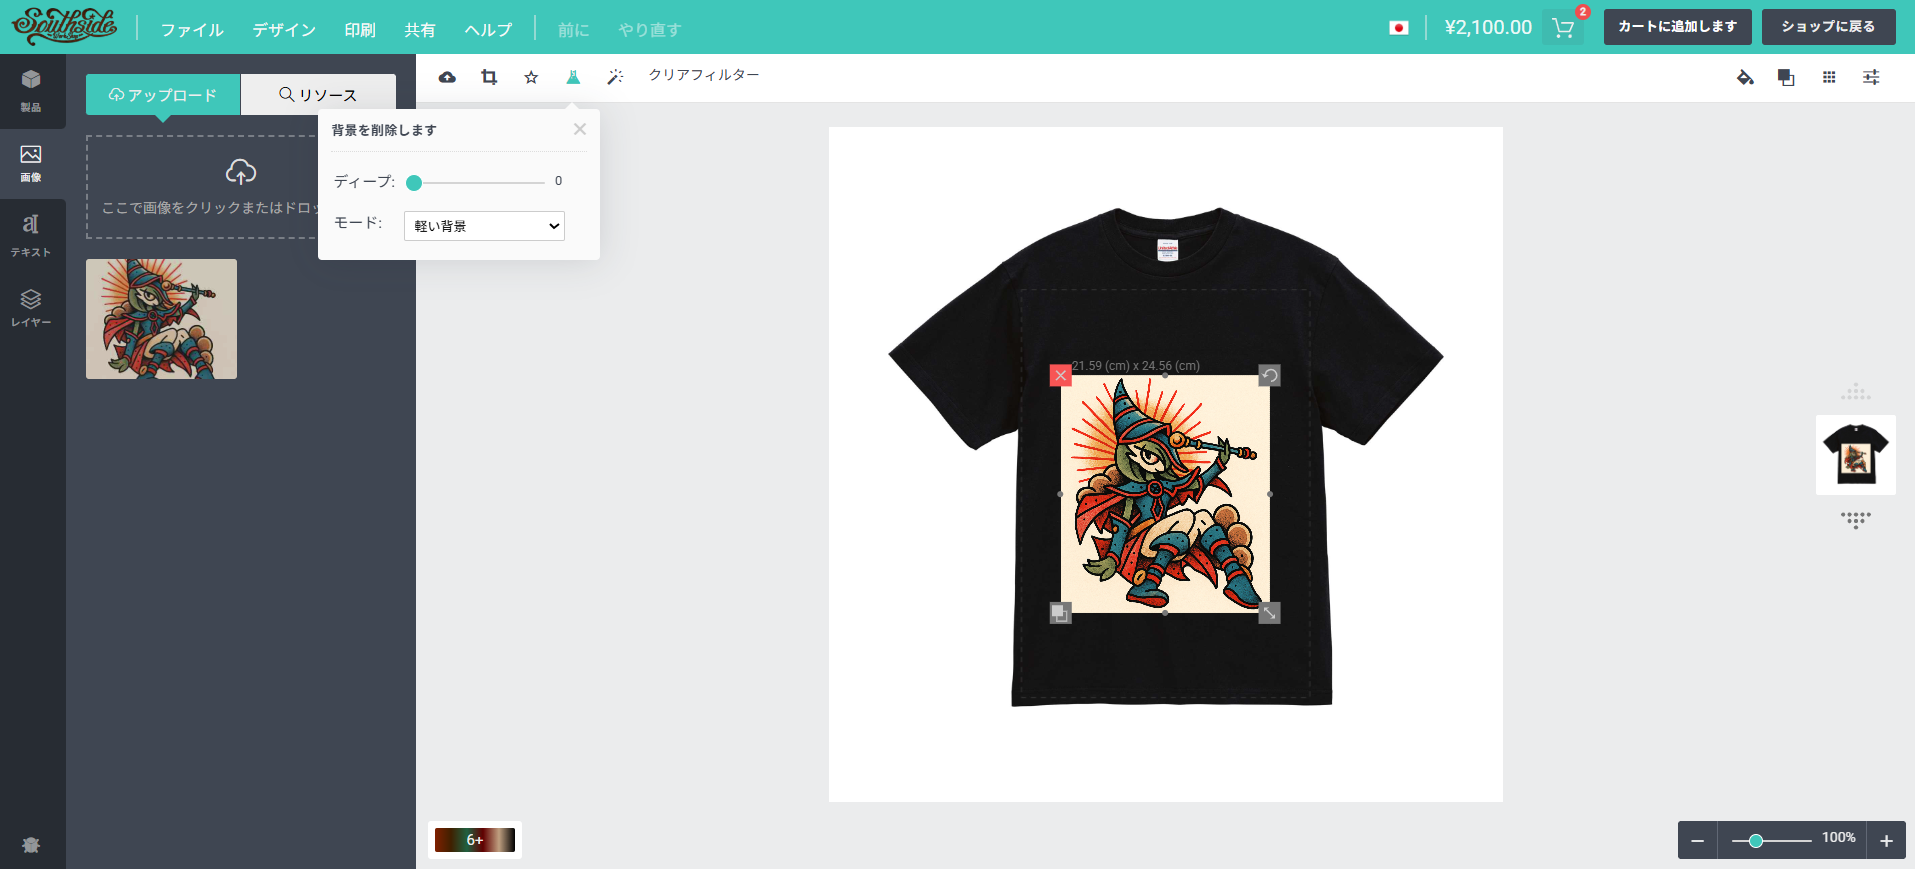Open the magic wand effects tool
Screen dimensions: 1915x869
tap(615, 77)
